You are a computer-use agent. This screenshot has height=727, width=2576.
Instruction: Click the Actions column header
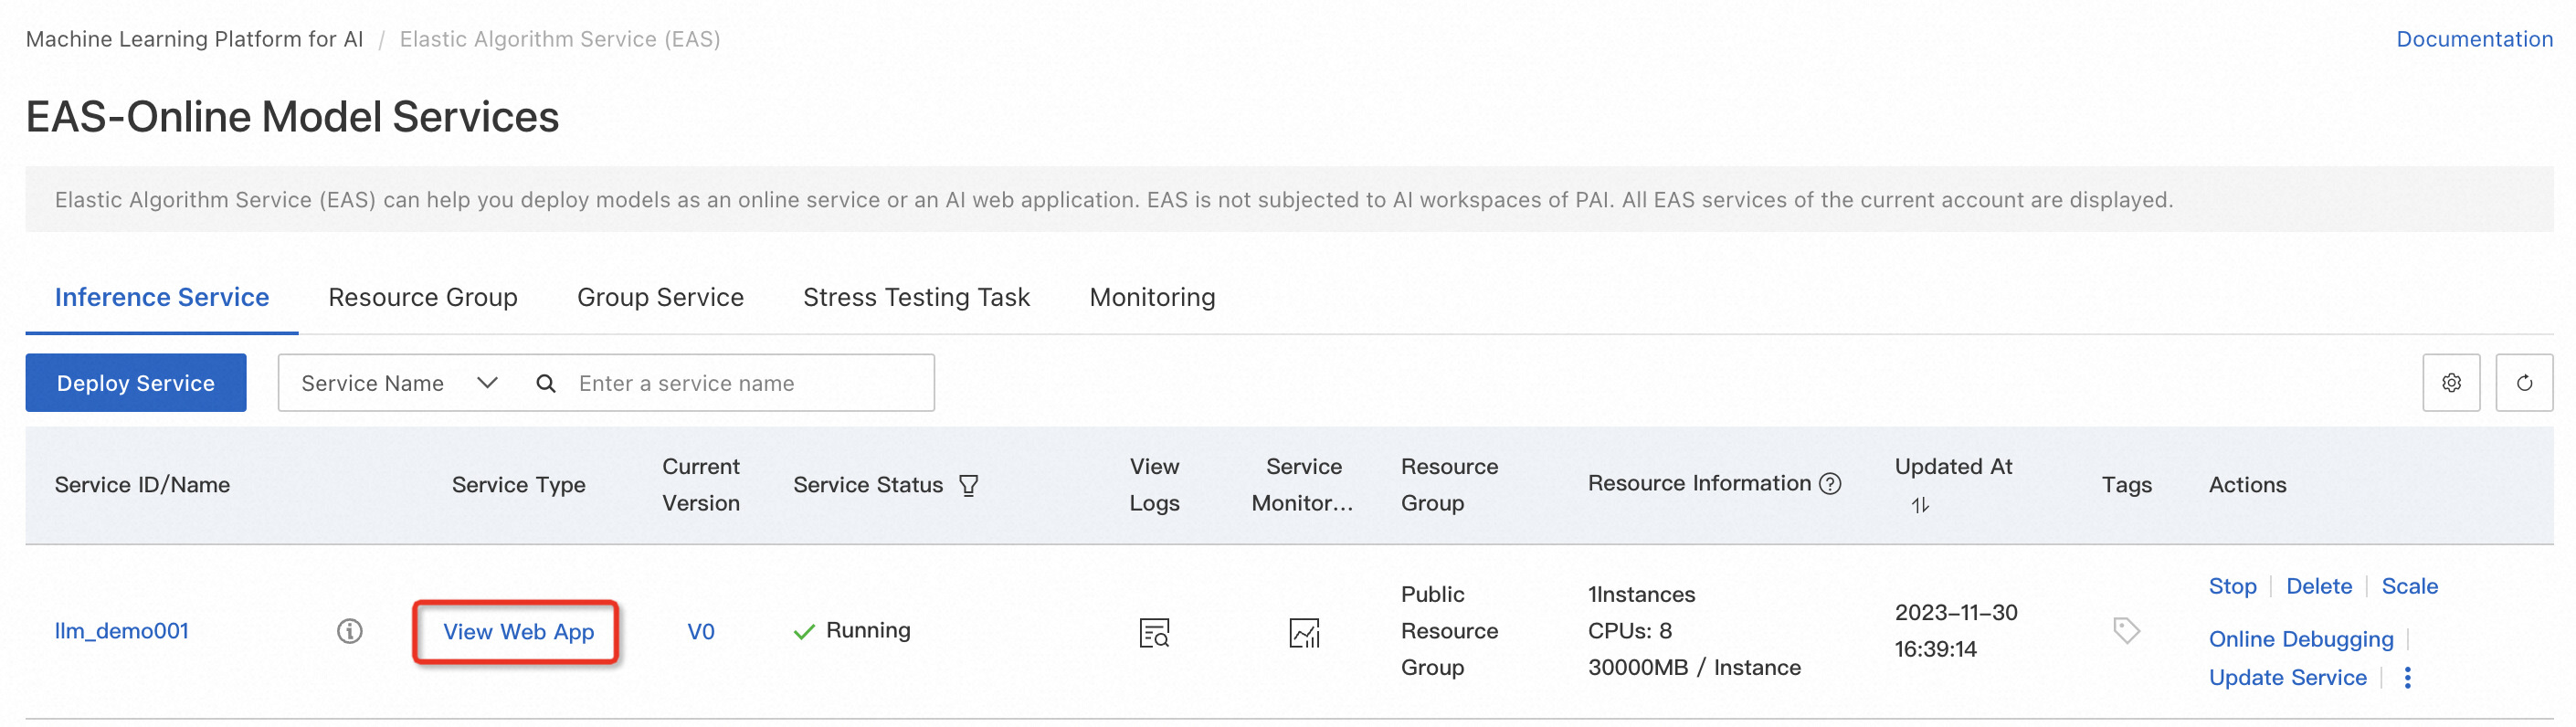point(2247,485)
